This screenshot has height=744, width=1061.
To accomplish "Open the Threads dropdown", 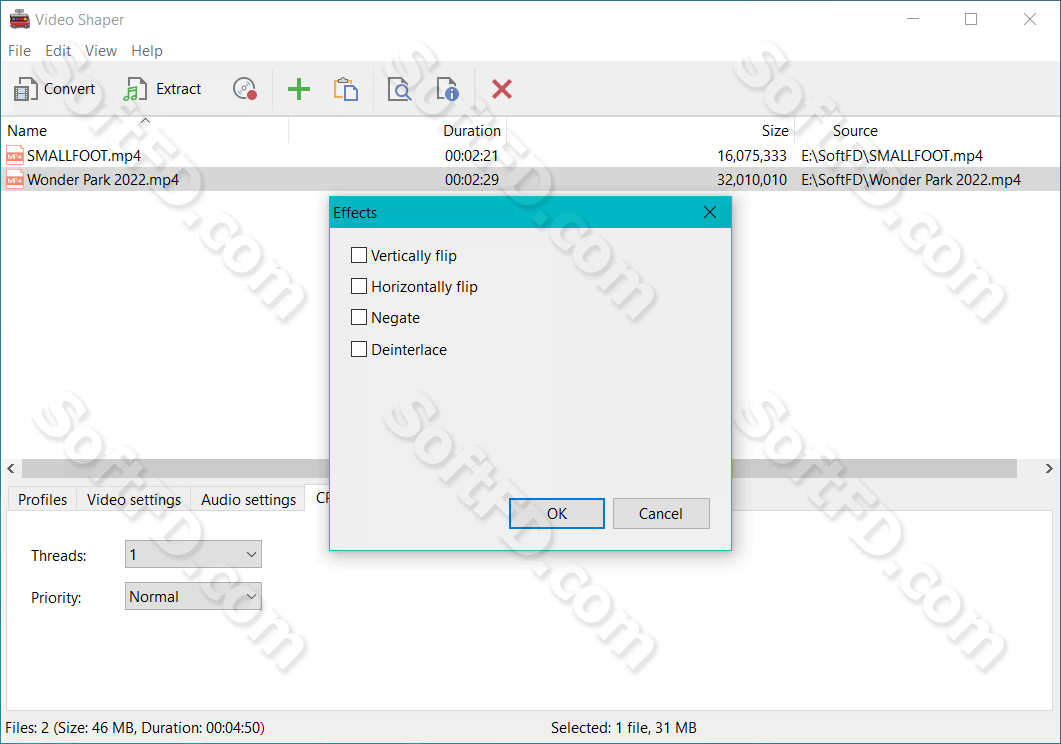I will click(x=194, y=555).
